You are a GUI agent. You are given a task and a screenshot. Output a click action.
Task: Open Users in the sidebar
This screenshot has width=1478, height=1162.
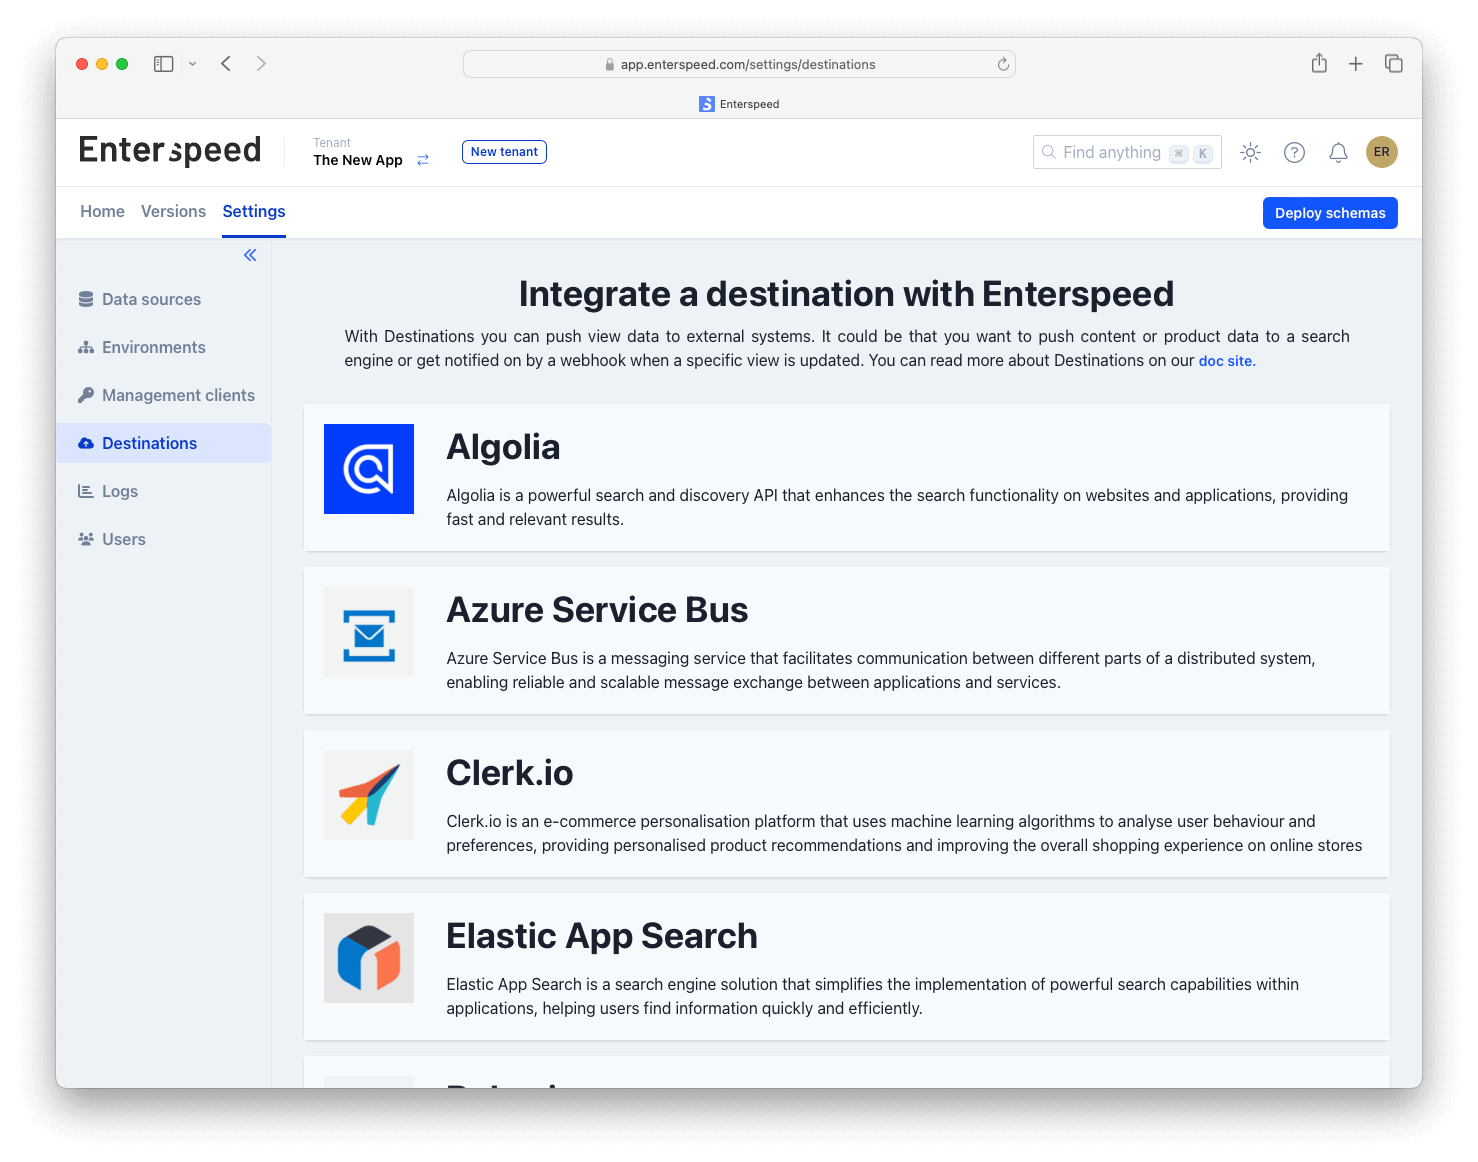coord(164,539)
